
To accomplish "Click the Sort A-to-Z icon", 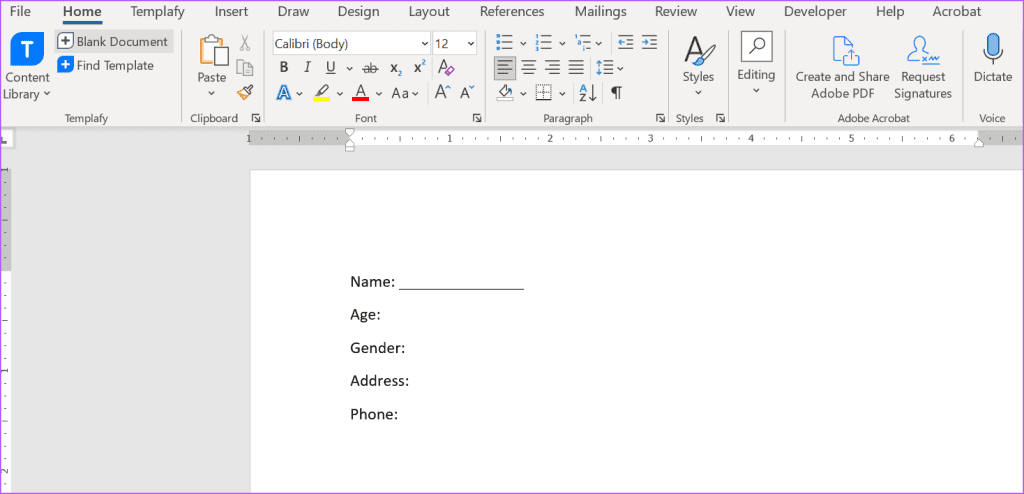I will tap(588, 93).
